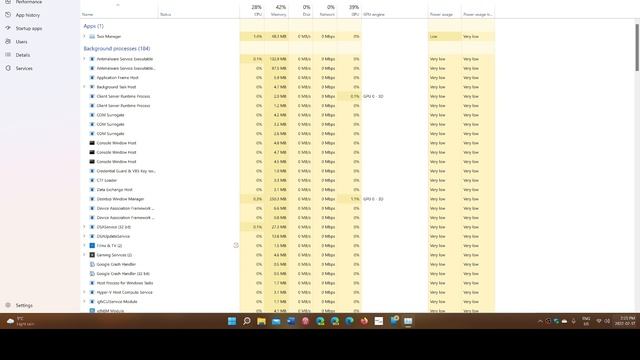The image size is (640, 360).
Task: Sort by the Disk column header
Action: [x=301, y=10]
